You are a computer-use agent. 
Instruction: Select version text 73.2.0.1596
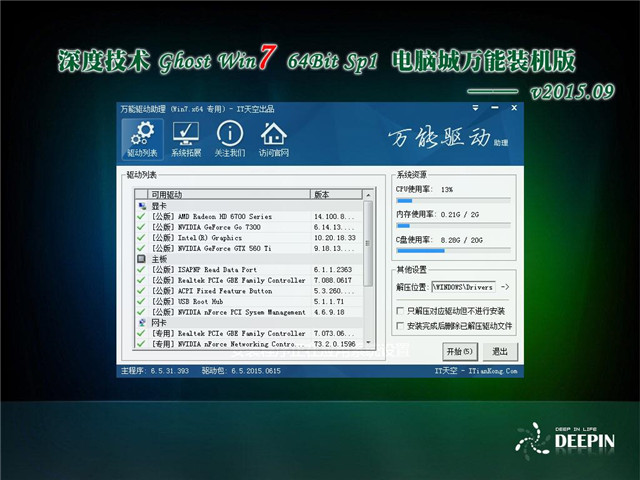click(335, 344)
